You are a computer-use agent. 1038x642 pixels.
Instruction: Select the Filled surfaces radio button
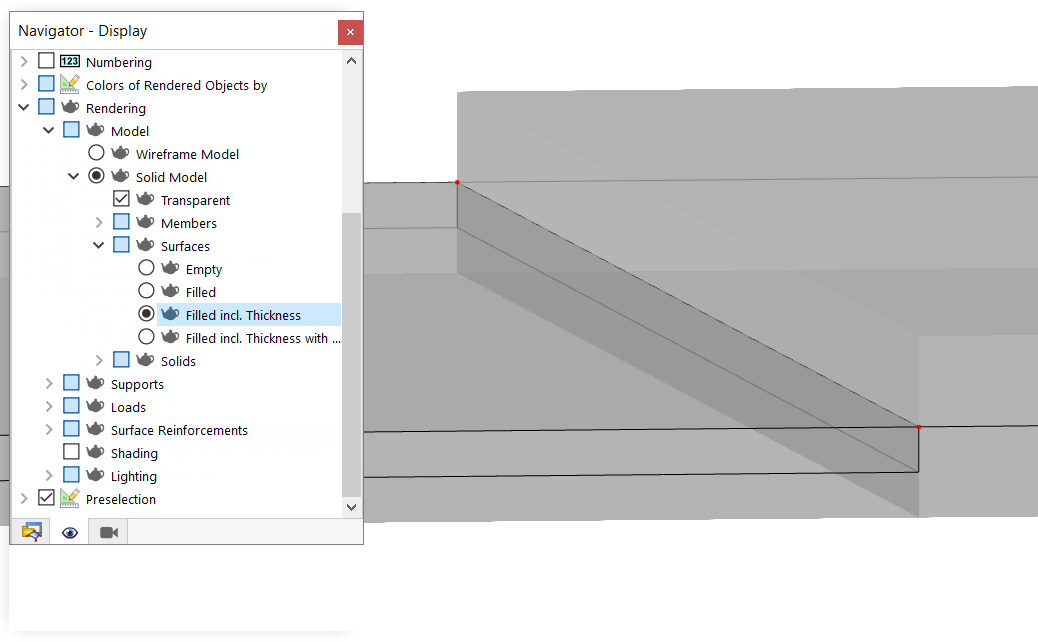click(146, 291)
